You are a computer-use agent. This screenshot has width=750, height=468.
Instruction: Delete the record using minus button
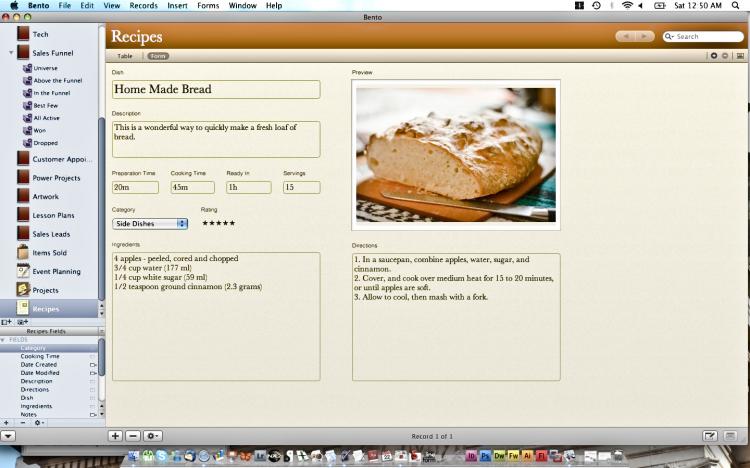pyautogui.click(x=133, y=436)
